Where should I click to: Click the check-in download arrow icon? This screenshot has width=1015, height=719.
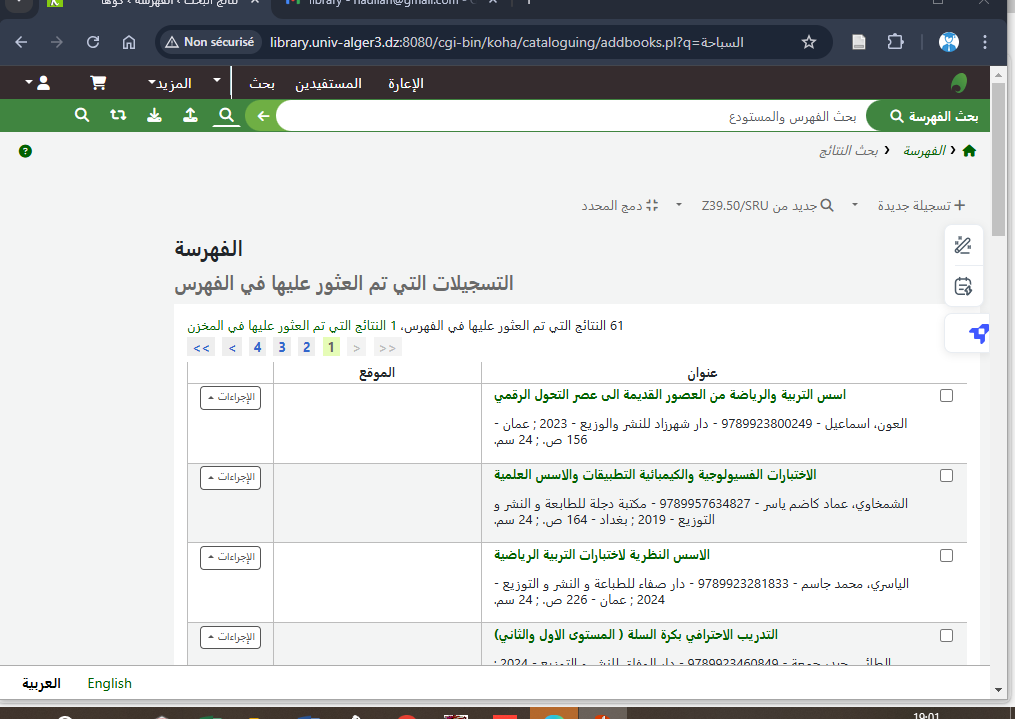coord(154,116)
